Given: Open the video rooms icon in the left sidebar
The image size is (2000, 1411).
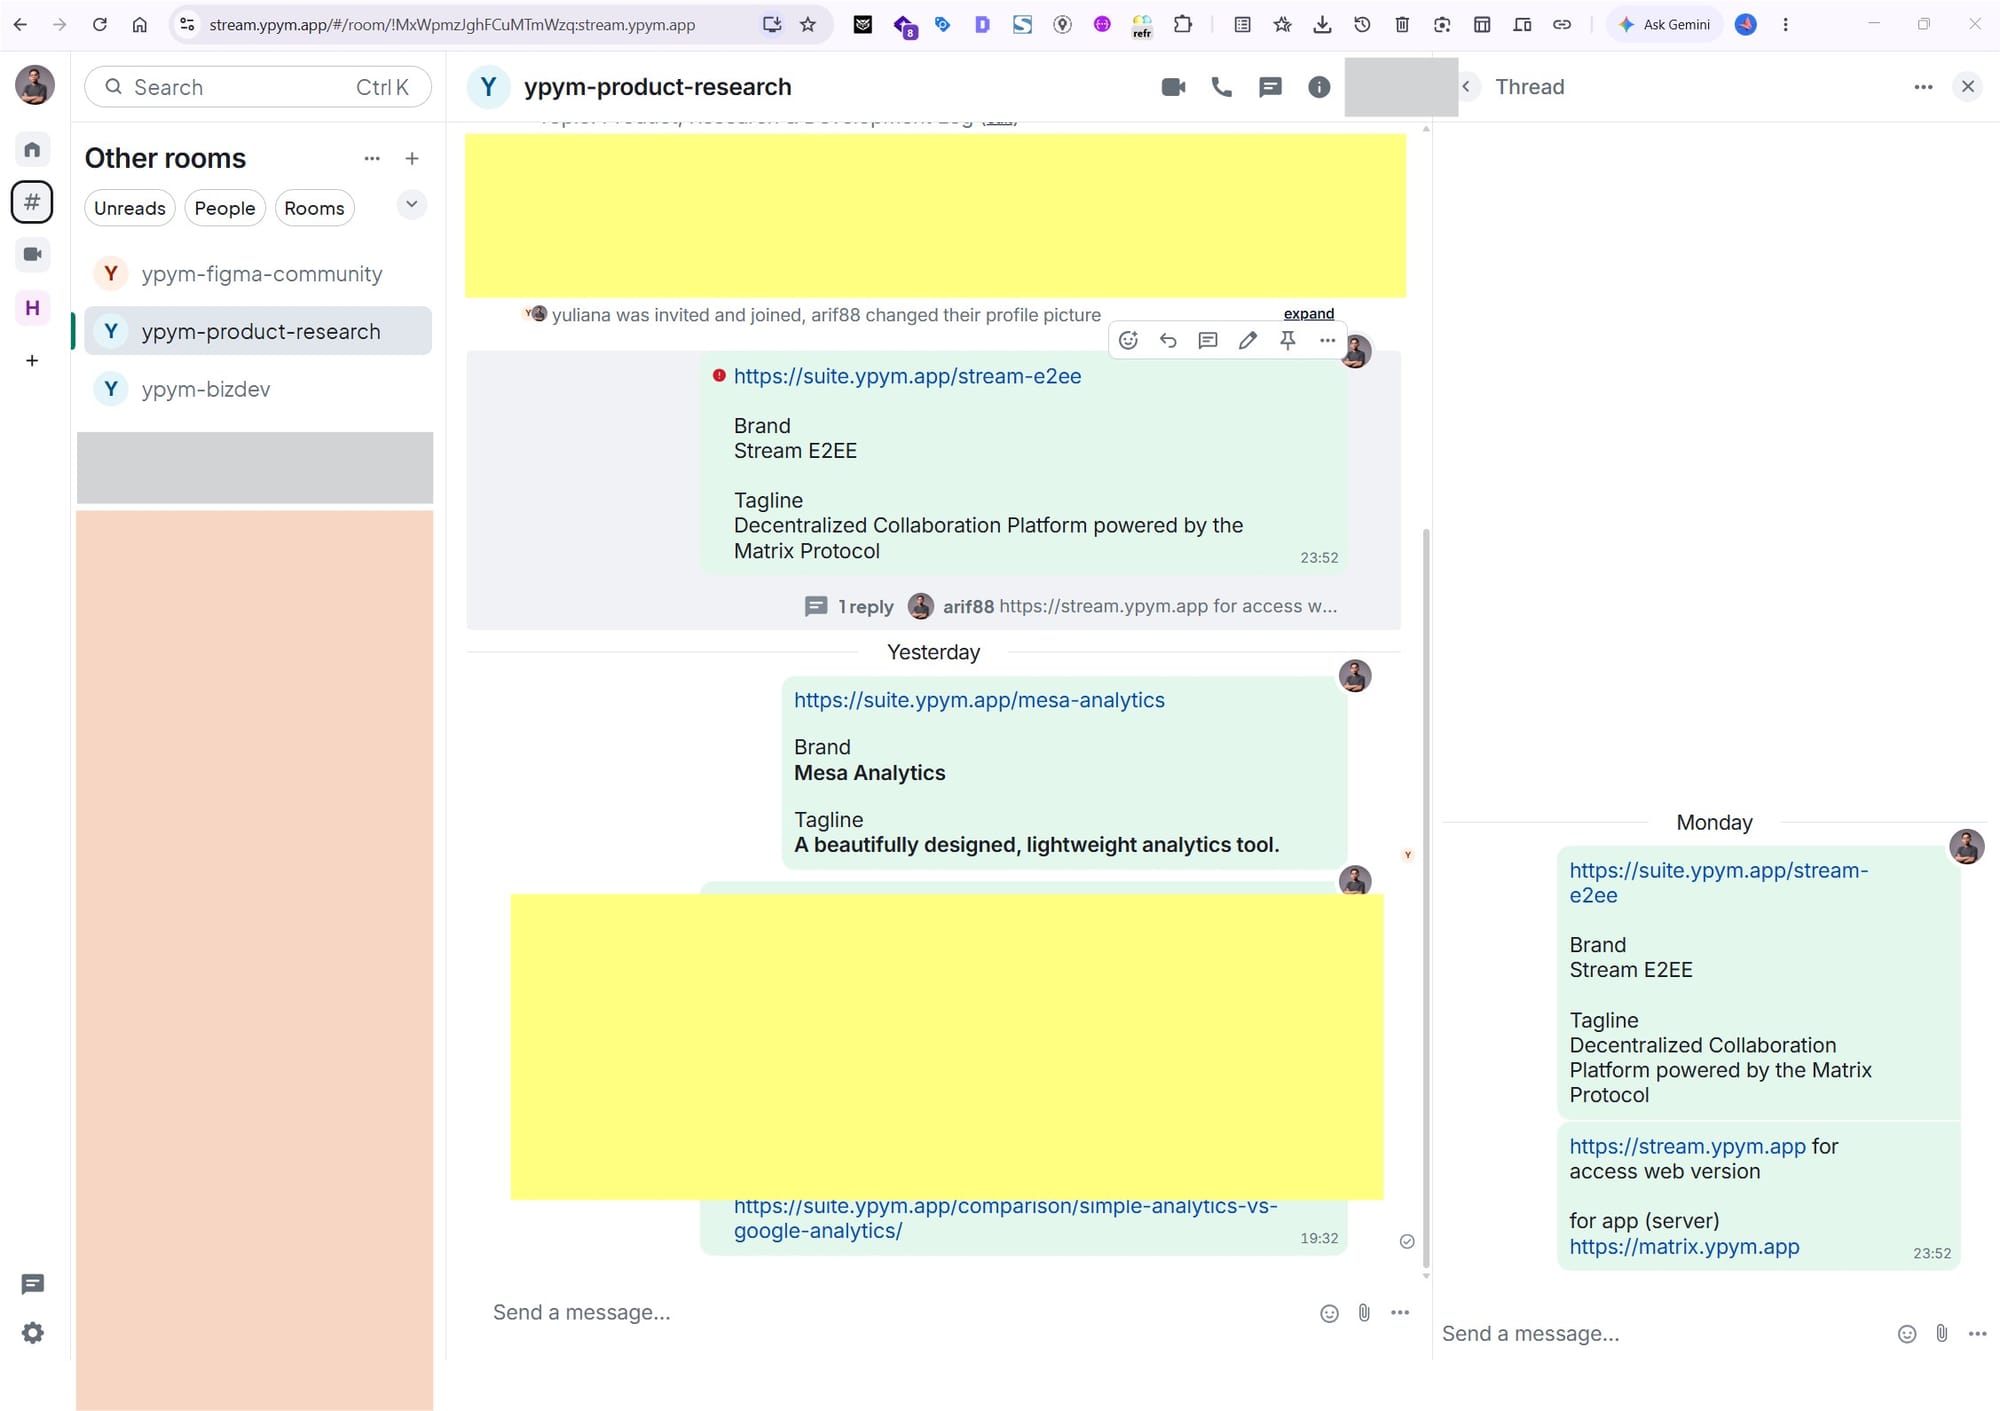Looking at the screenshot, I should point(32,254).
